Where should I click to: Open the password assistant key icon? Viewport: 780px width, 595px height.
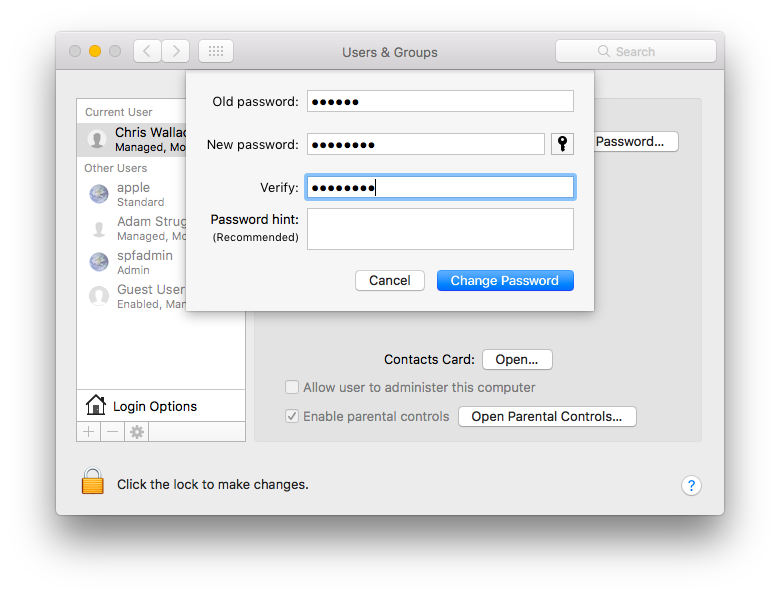(562, 144)
